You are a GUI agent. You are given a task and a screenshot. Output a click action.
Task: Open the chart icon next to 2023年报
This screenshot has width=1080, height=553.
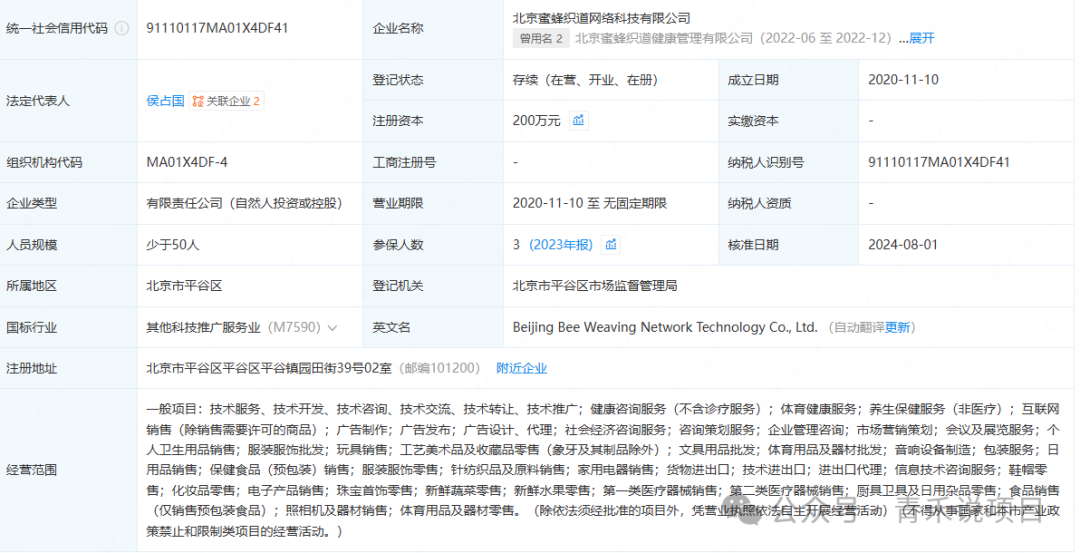click(611, 244)
